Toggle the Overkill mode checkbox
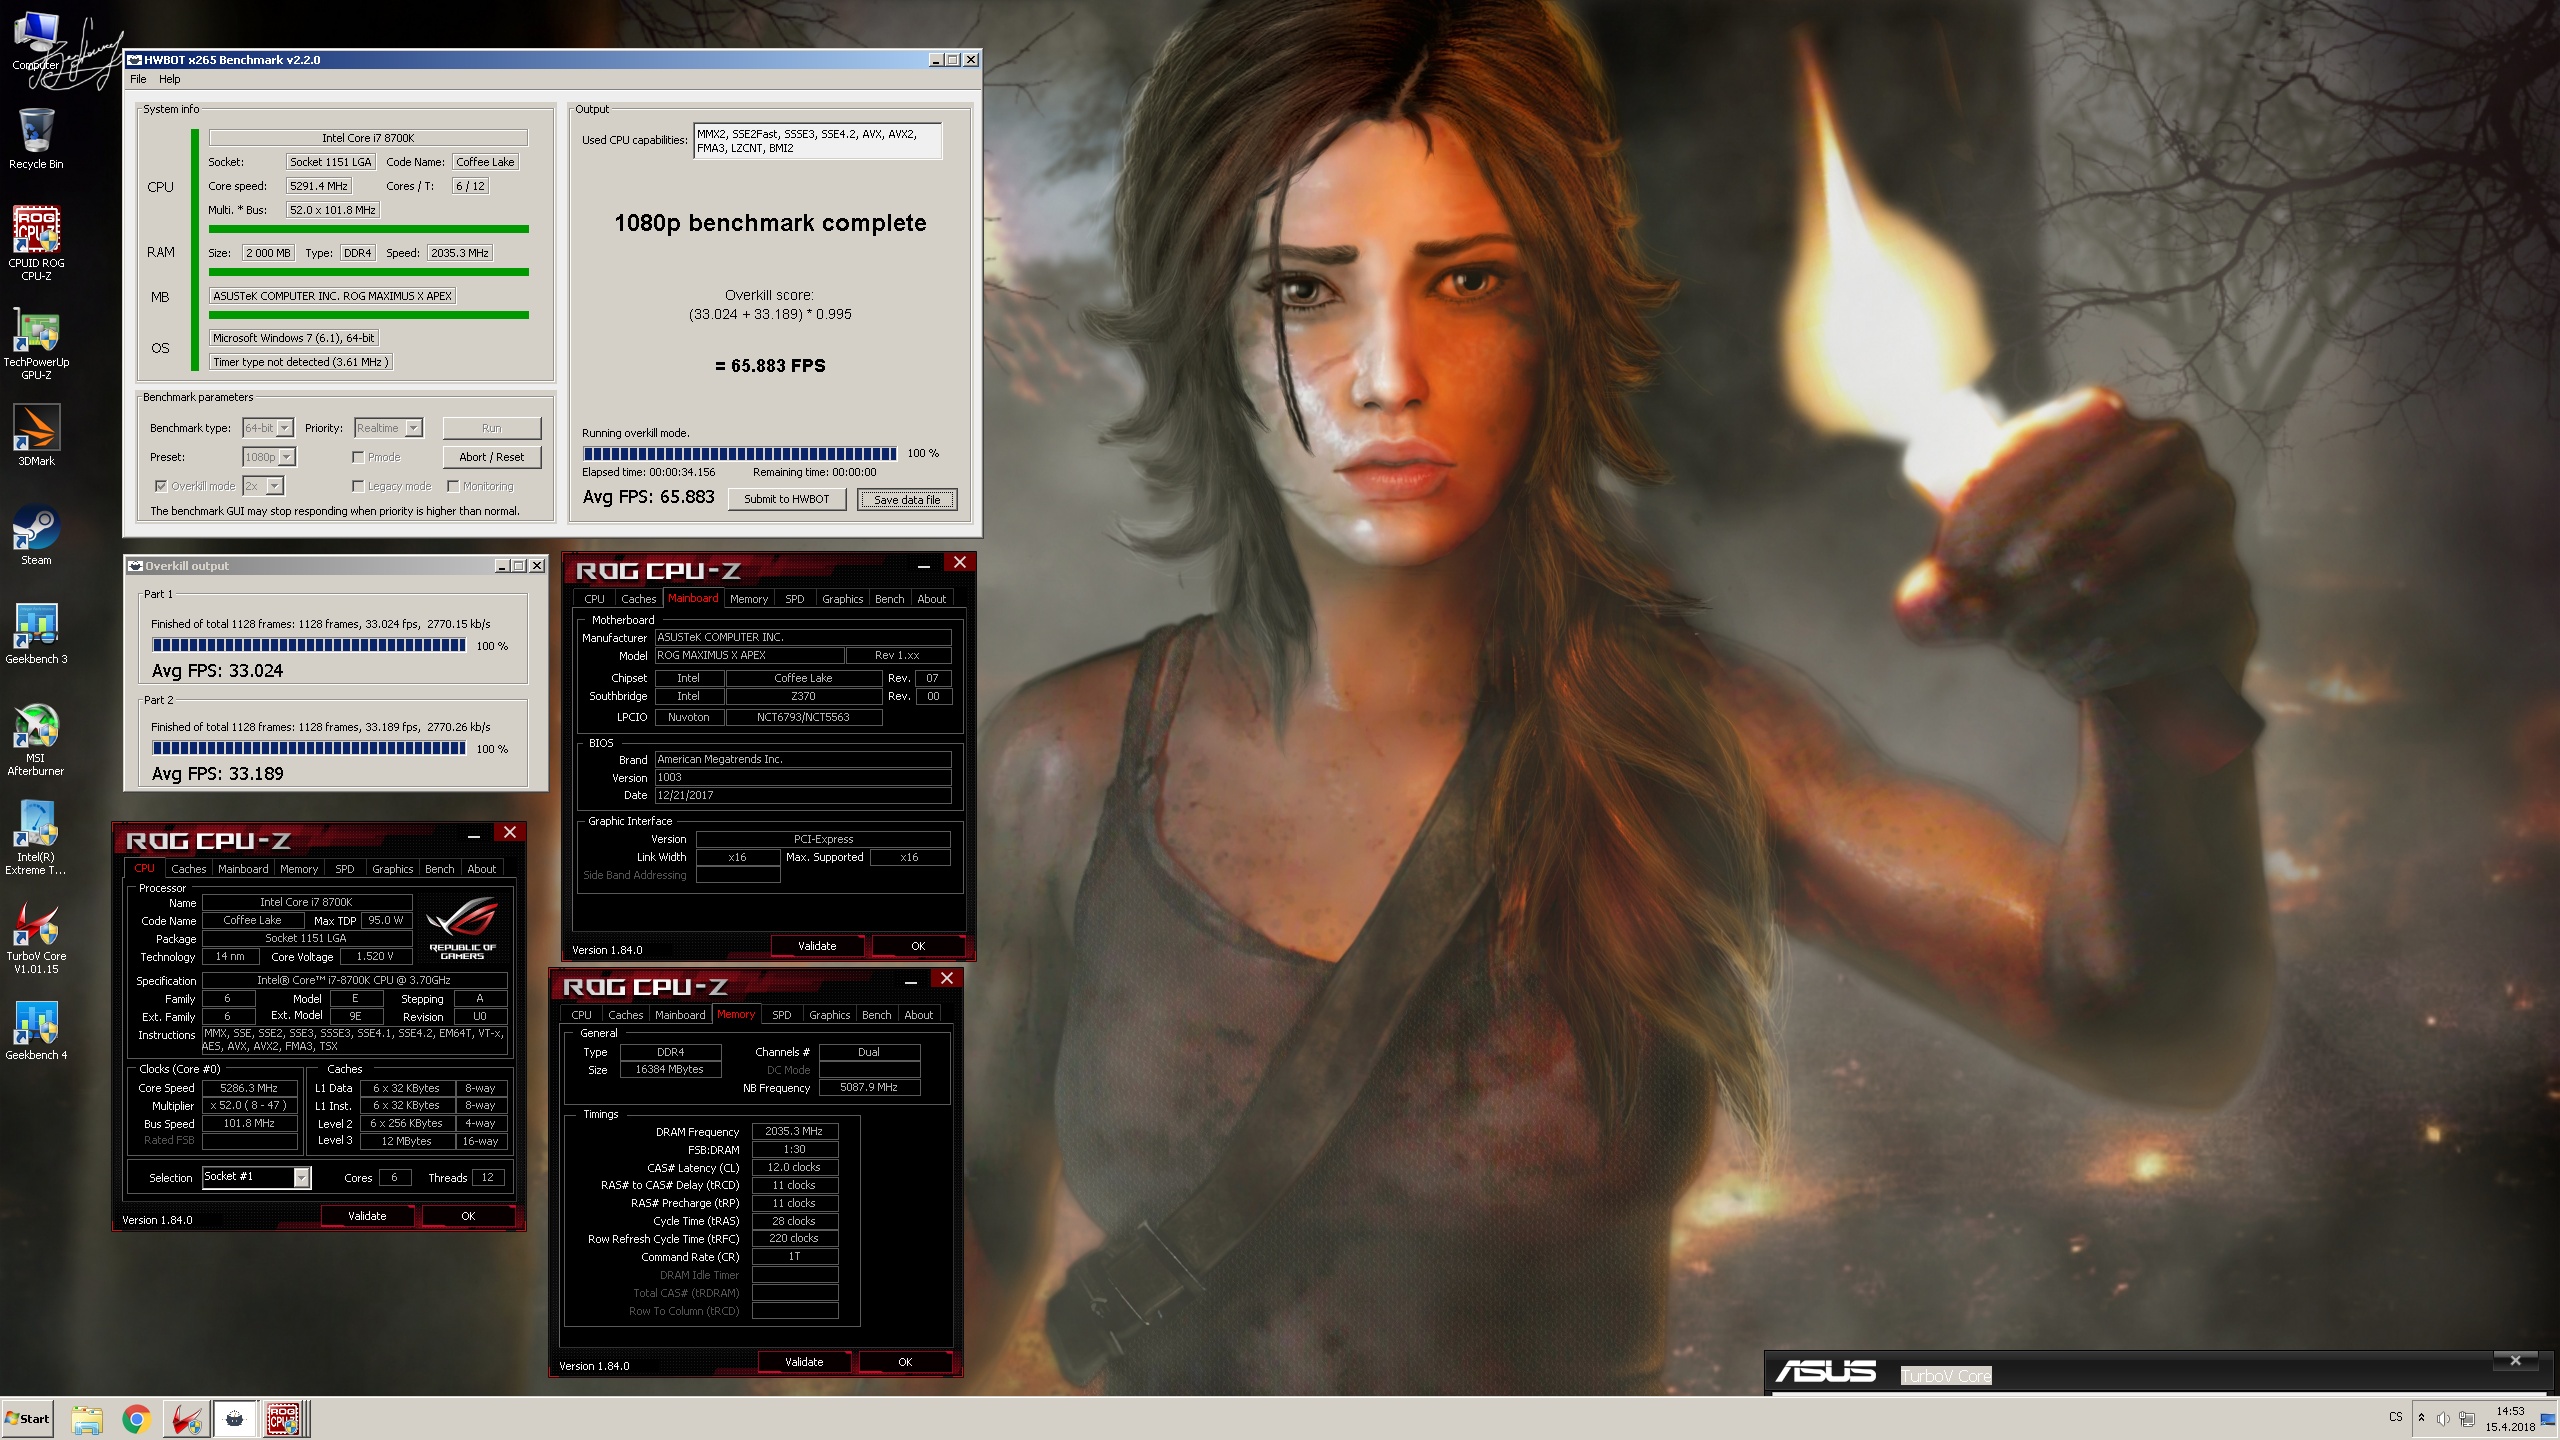The height and width of the screenshot is (1440, 2560). click(161, 486)
